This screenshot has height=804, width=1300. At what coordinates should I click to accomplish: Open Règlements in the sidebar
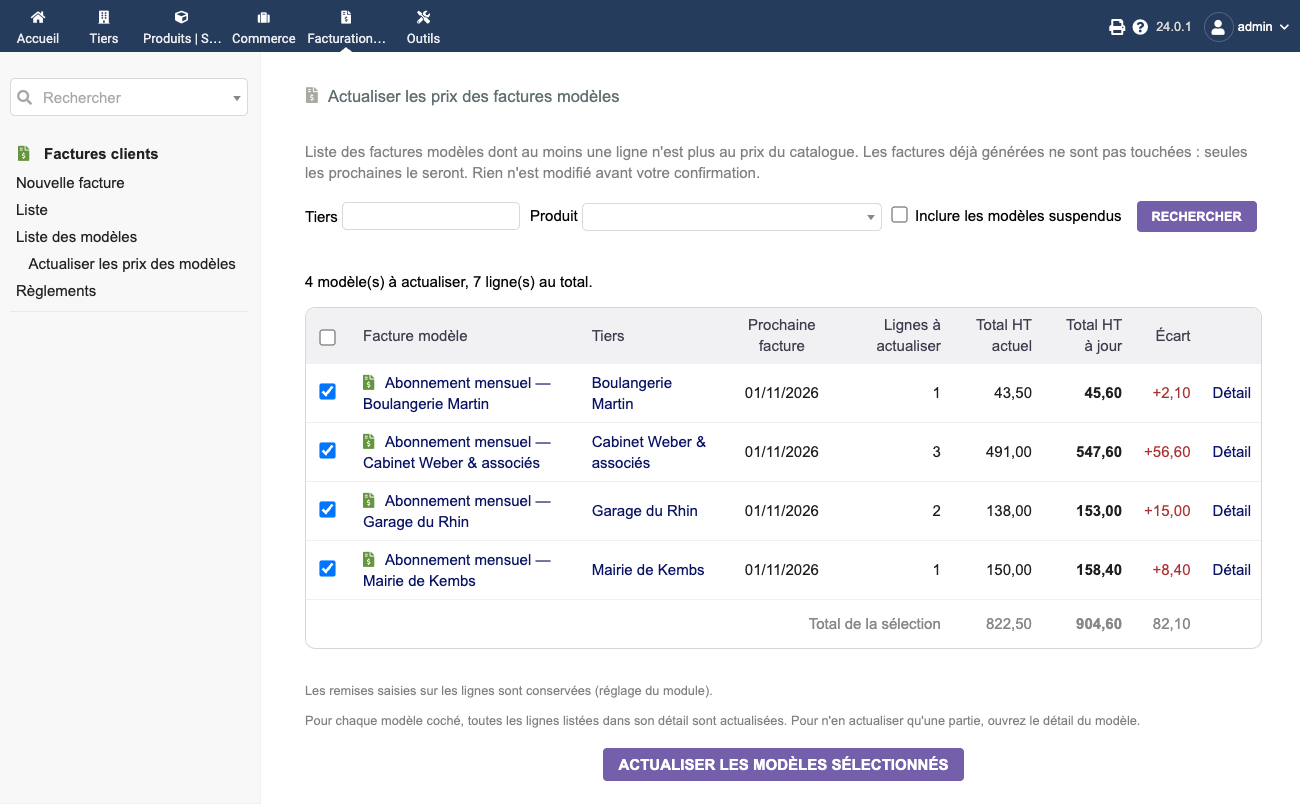[x=56, y=291]
